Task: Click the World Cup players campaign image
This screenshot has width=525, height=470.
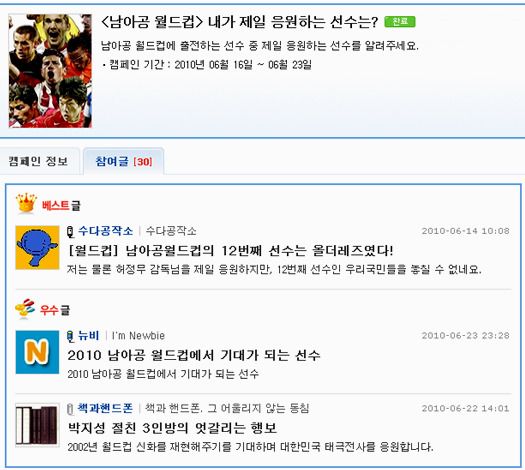Action: point(50,71)
